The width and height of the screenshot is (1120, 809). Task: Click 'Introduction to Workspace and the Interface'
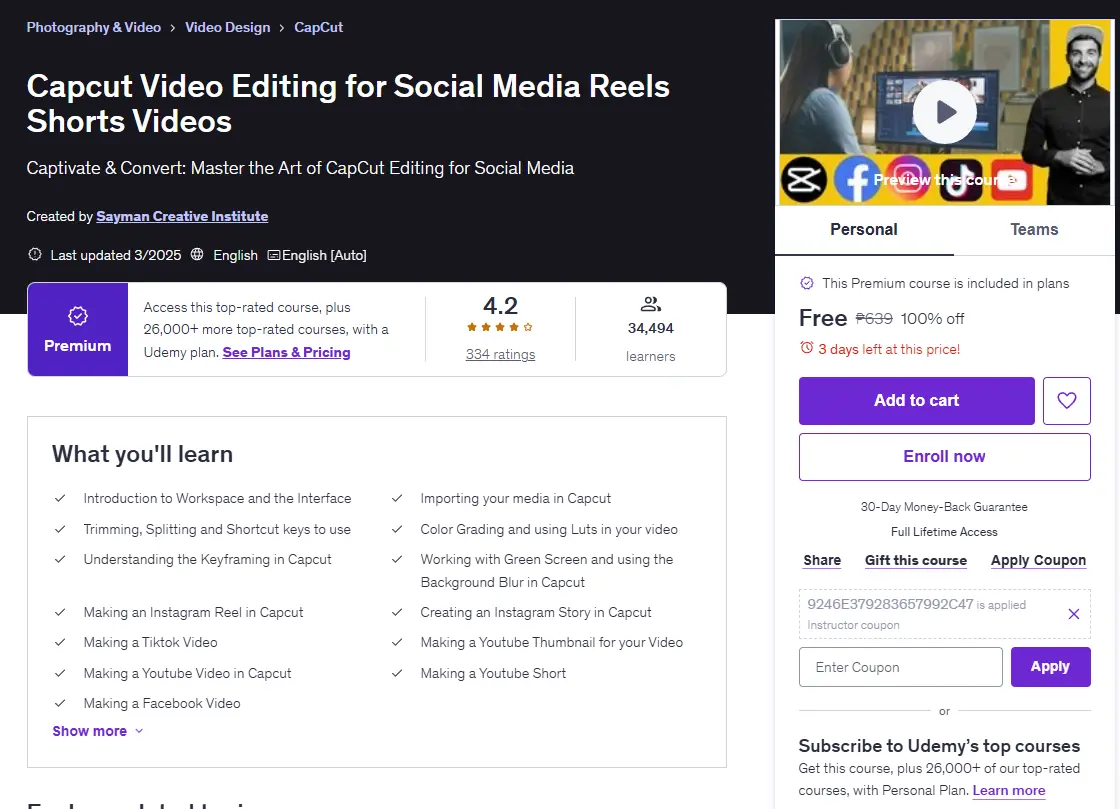point(217,498)
